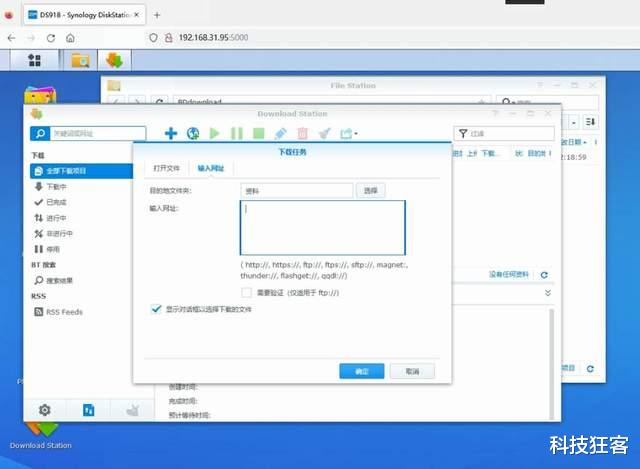The height and width of the screenshot is (469, 640).
Task: Click the blue search magnifier button
Action: [x=40, y=133]
